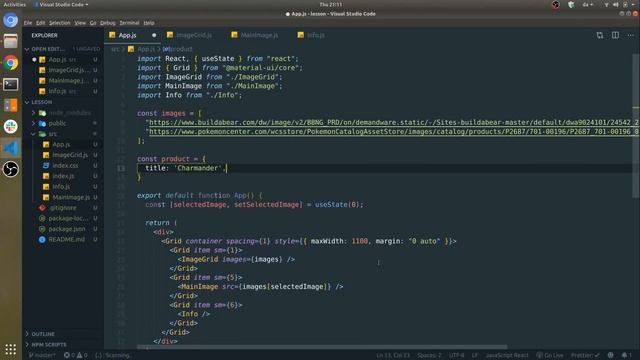Open the editor More Actions ellipsis
This screenshot has height=360, width=640.
pyautogui.click(x=631, y=35)
